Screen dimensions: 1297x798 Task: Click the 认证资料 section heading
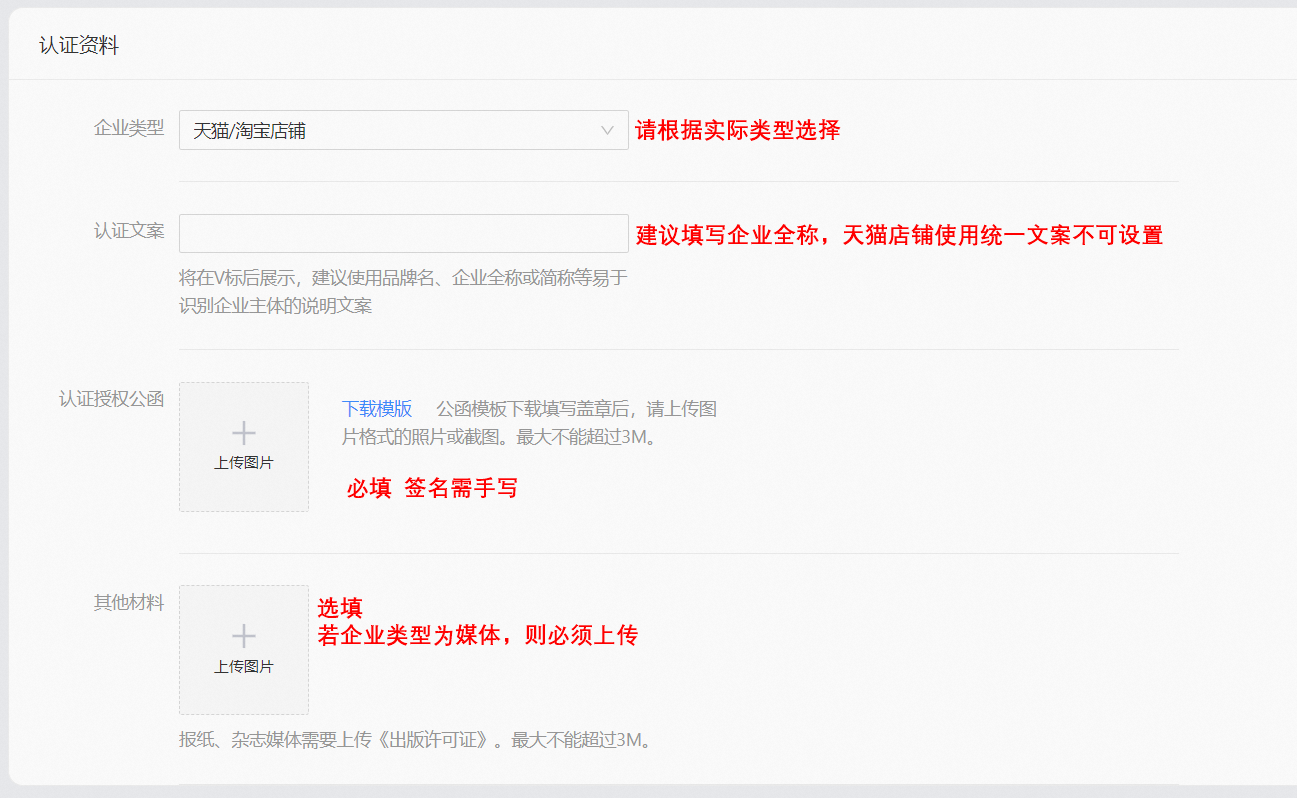[79, 45]
